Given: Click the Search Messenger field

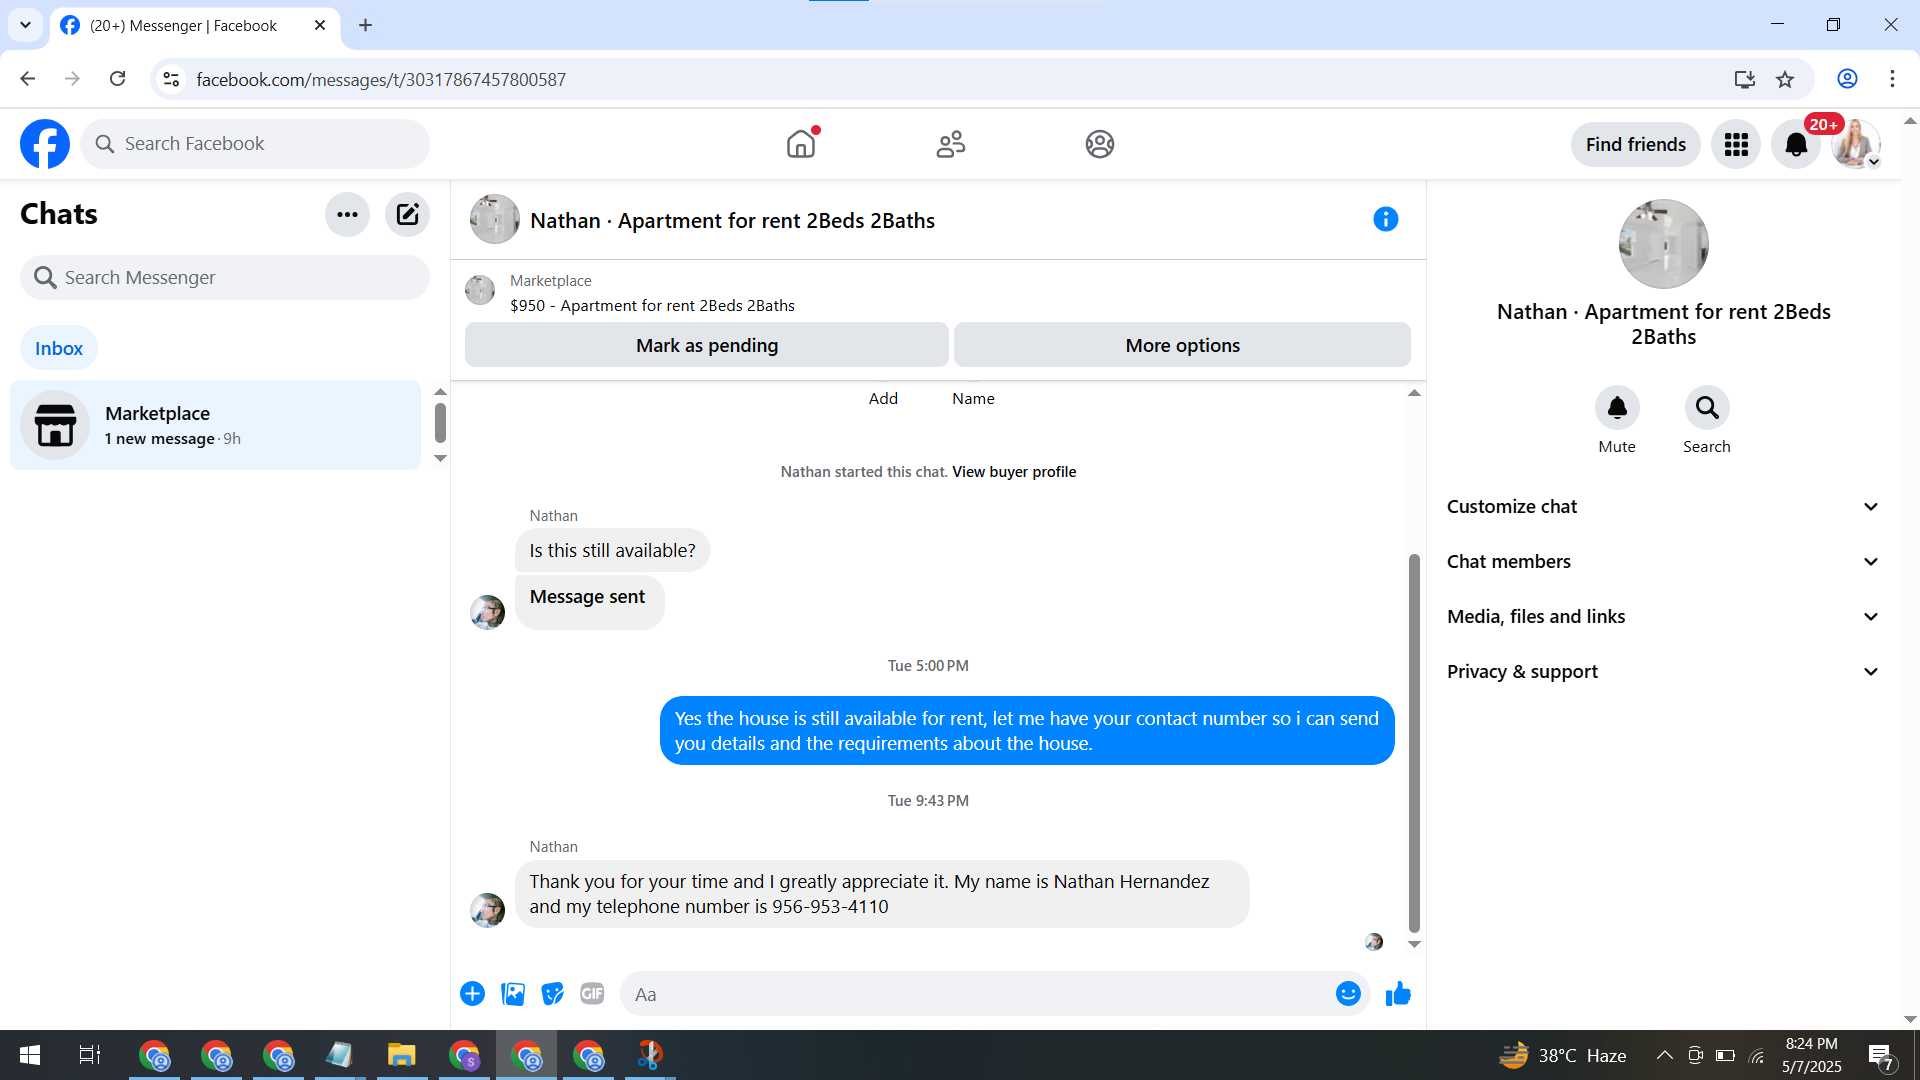Looking at the screenshot, I should [225, 278].
